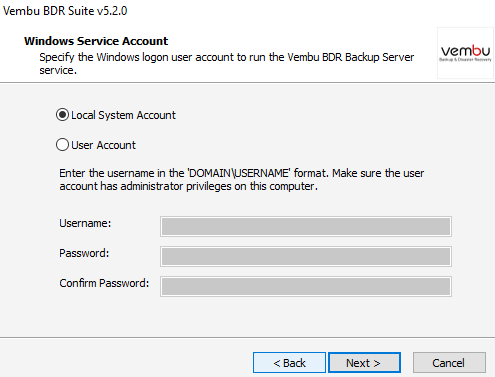Click the Vembu BDR Suite v5.2.0 title

tap(65, 11)
